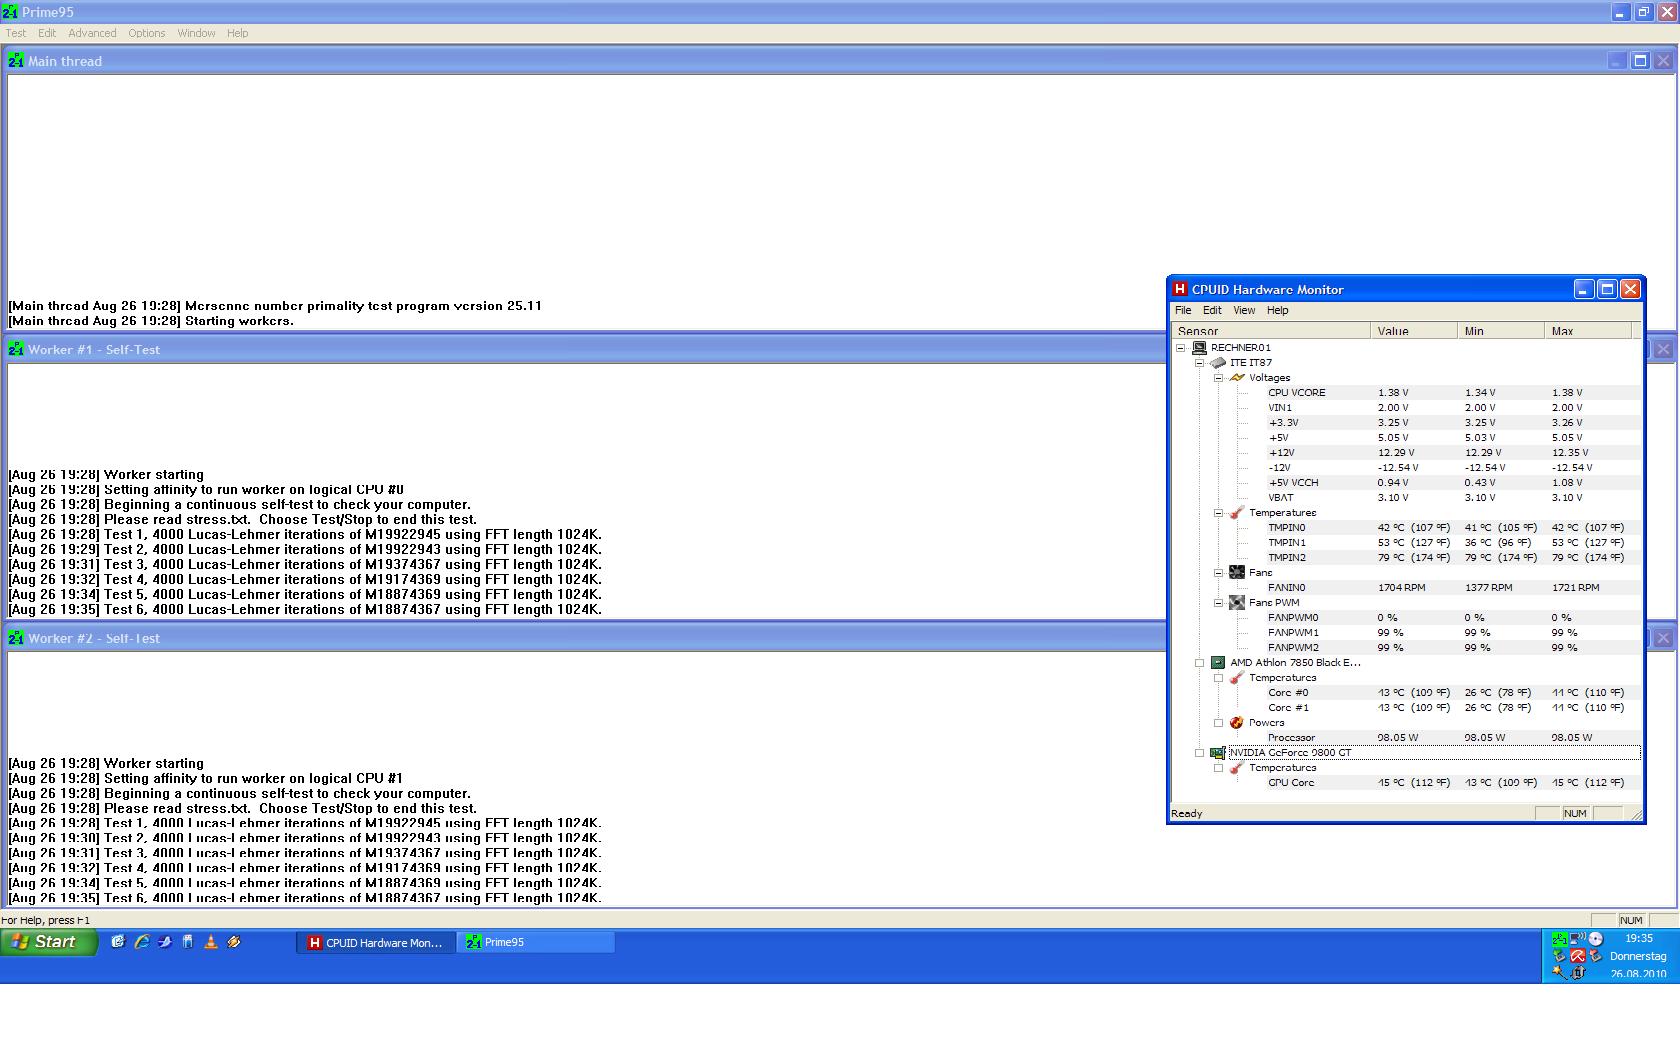Open the red Avira umbrella tray icon
Viewport: 1680px width, 1050px height.
(1577, 956)
